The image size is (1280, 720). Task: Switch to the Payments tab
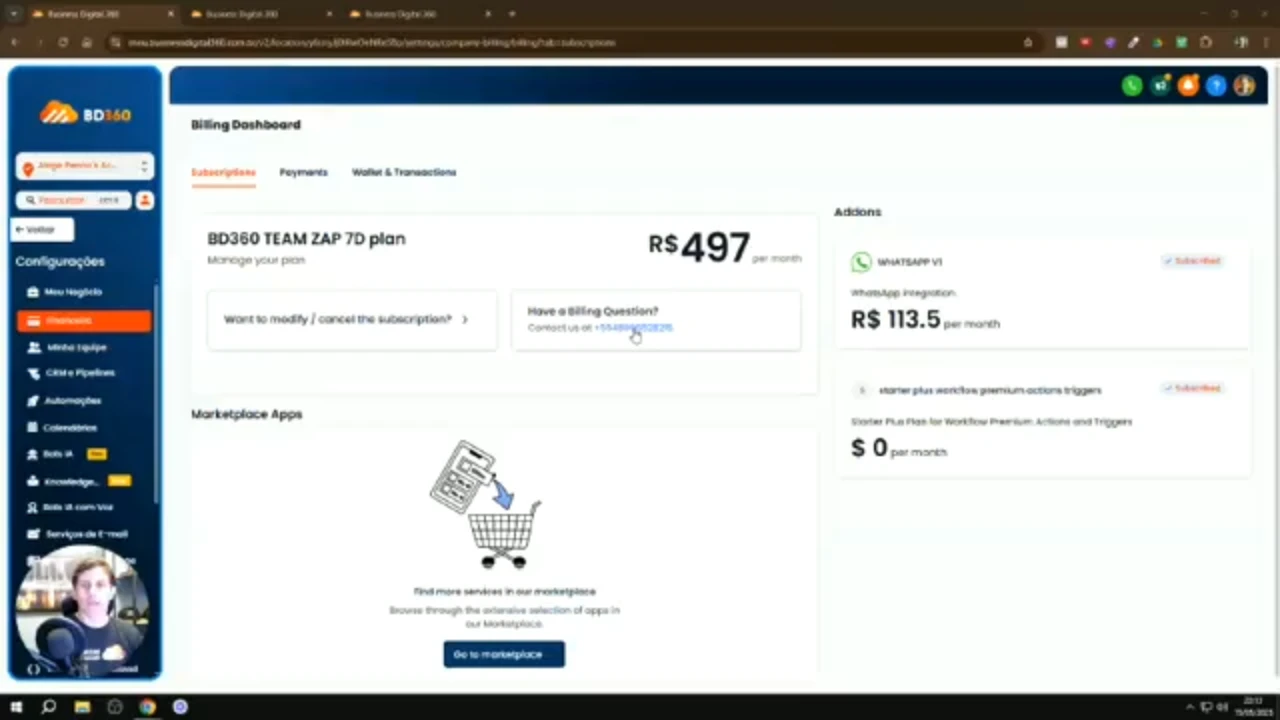303,172
